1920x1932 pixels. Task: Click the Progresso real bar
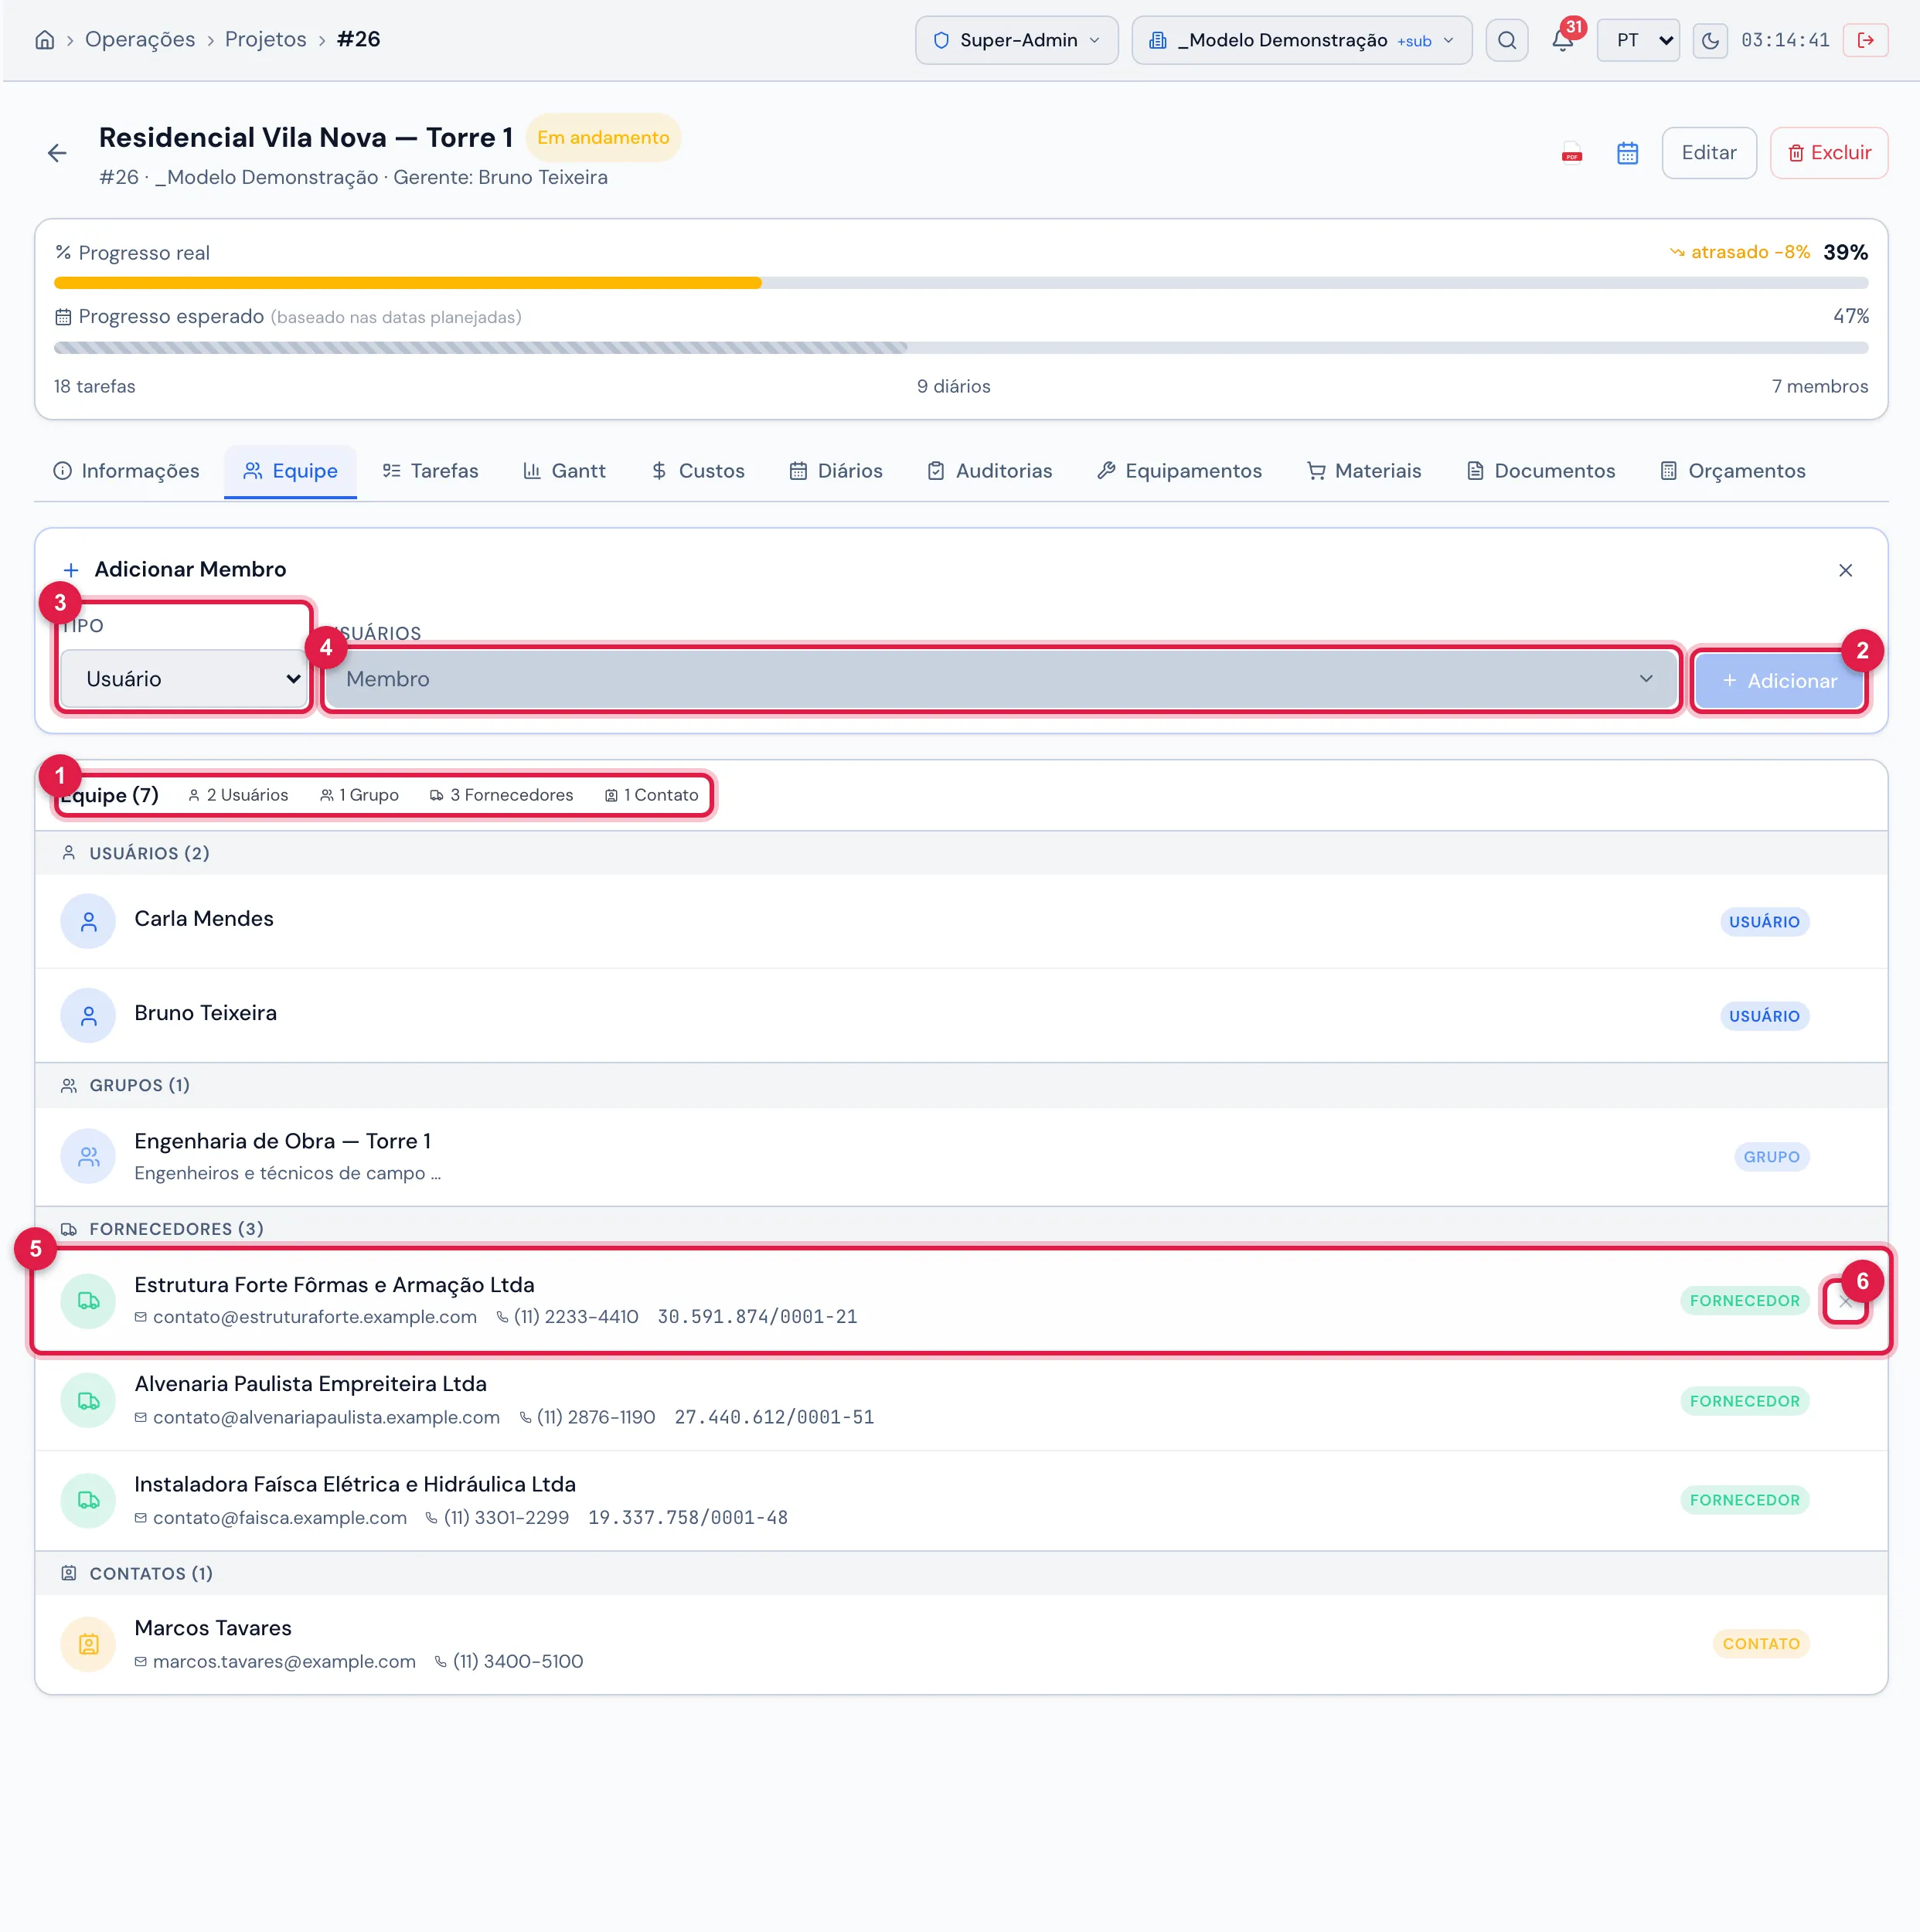click(960, 283)
